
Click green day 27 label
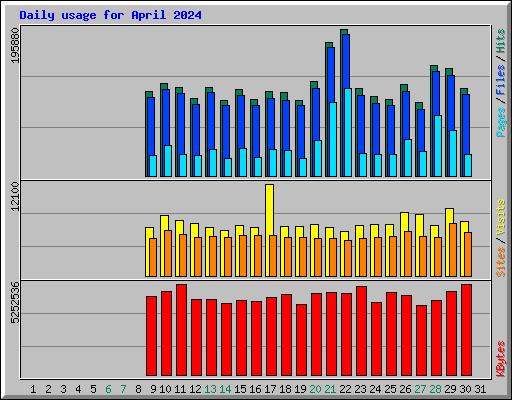pyautogui.click(x=420, y=389)
